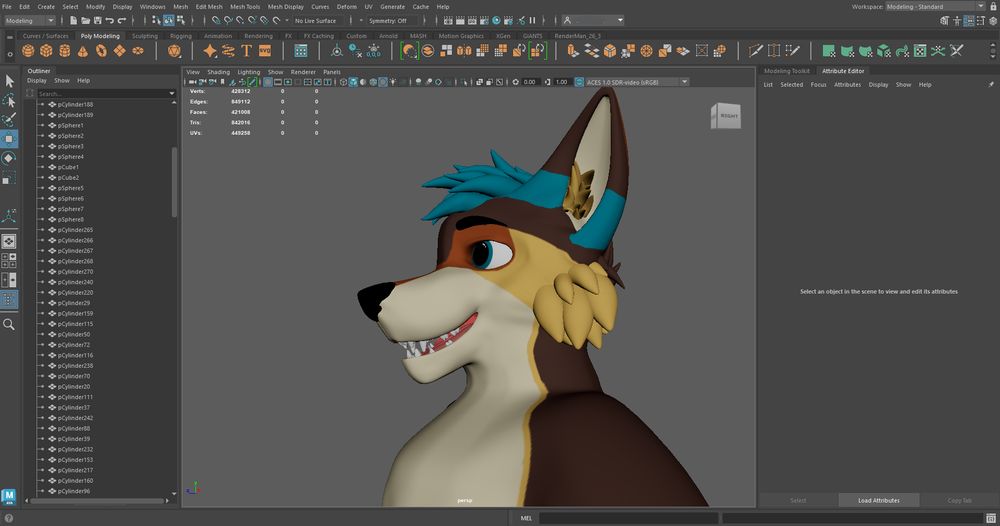1000x526 pixels.
Task: Expand the pSphere1 node in Outliner
Action: [x=42, y=126]
